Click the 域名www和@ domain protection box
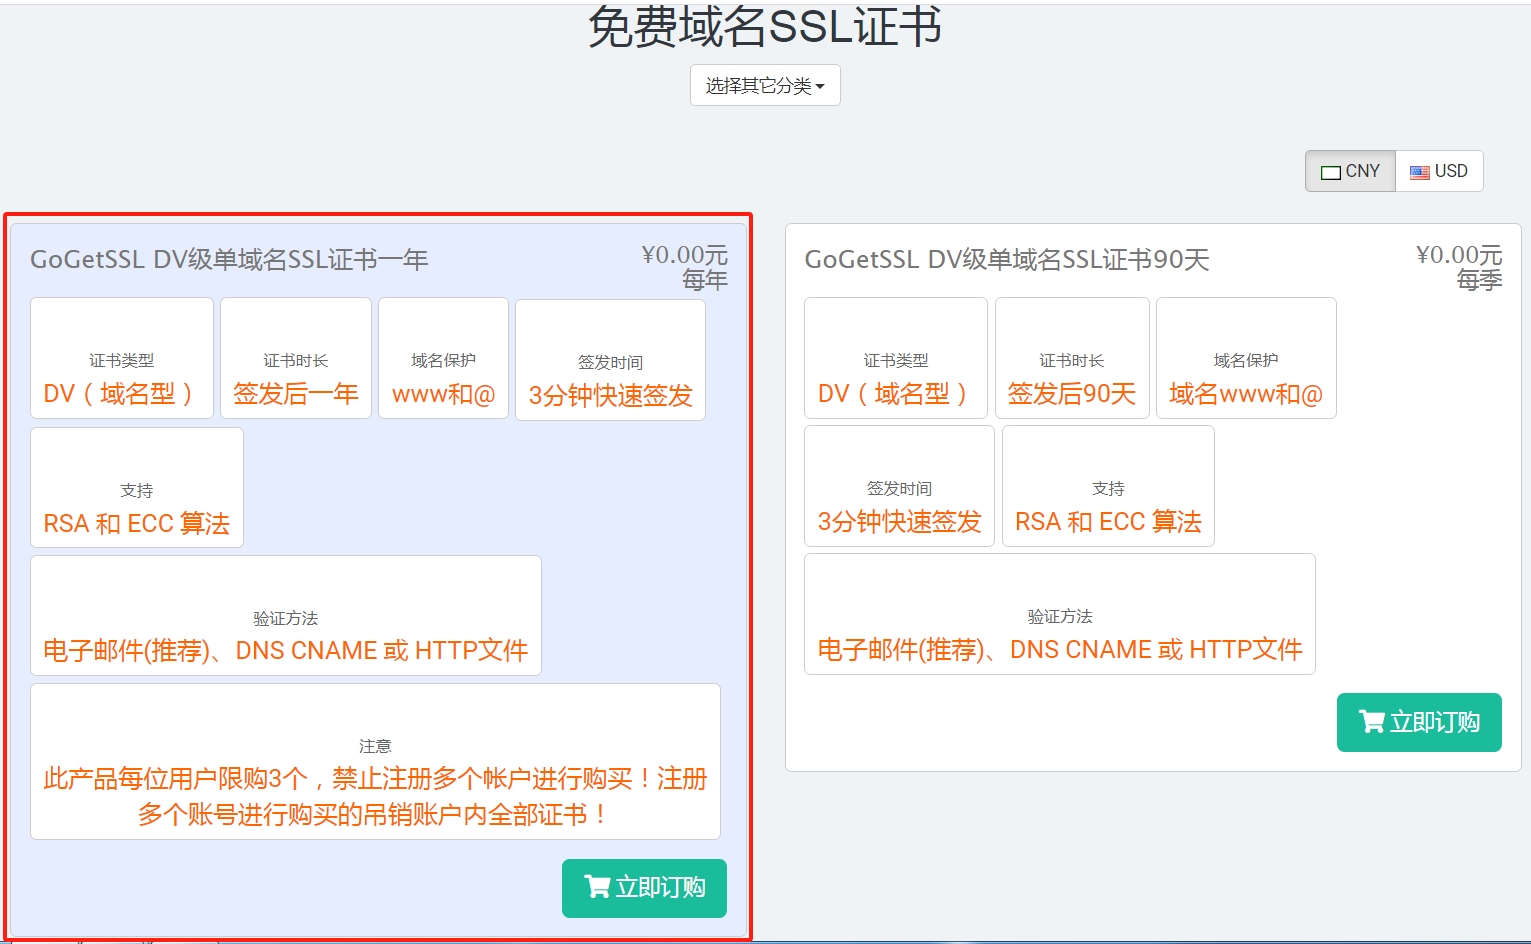This screenshot has width=1531, height=944. click(x=1246, y=358)
